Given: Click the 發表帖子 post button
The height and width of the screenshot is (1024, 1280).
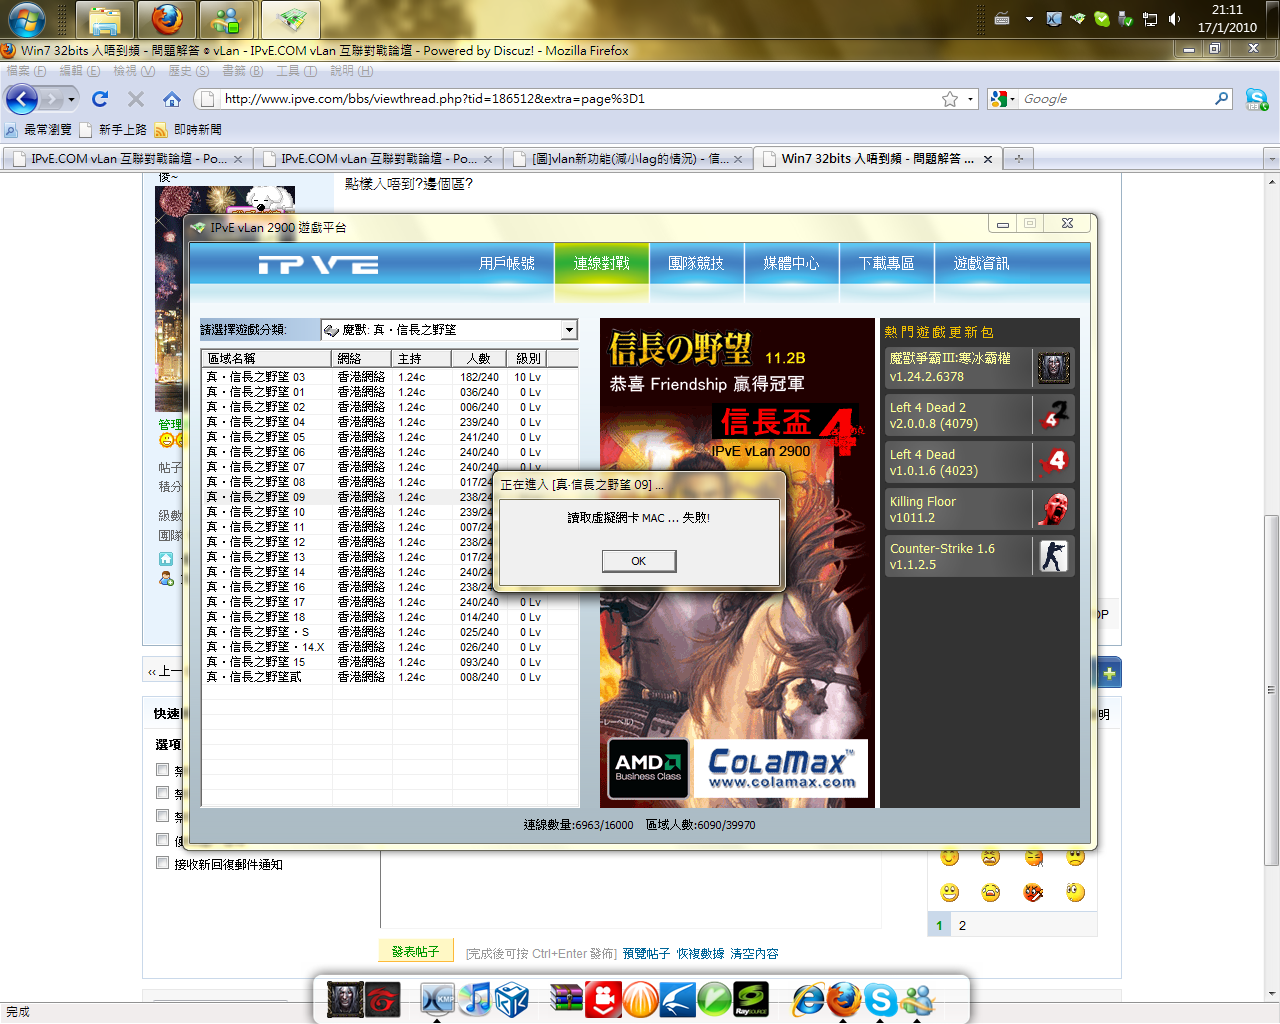Looking at the screenshot, I should point(415,952).
